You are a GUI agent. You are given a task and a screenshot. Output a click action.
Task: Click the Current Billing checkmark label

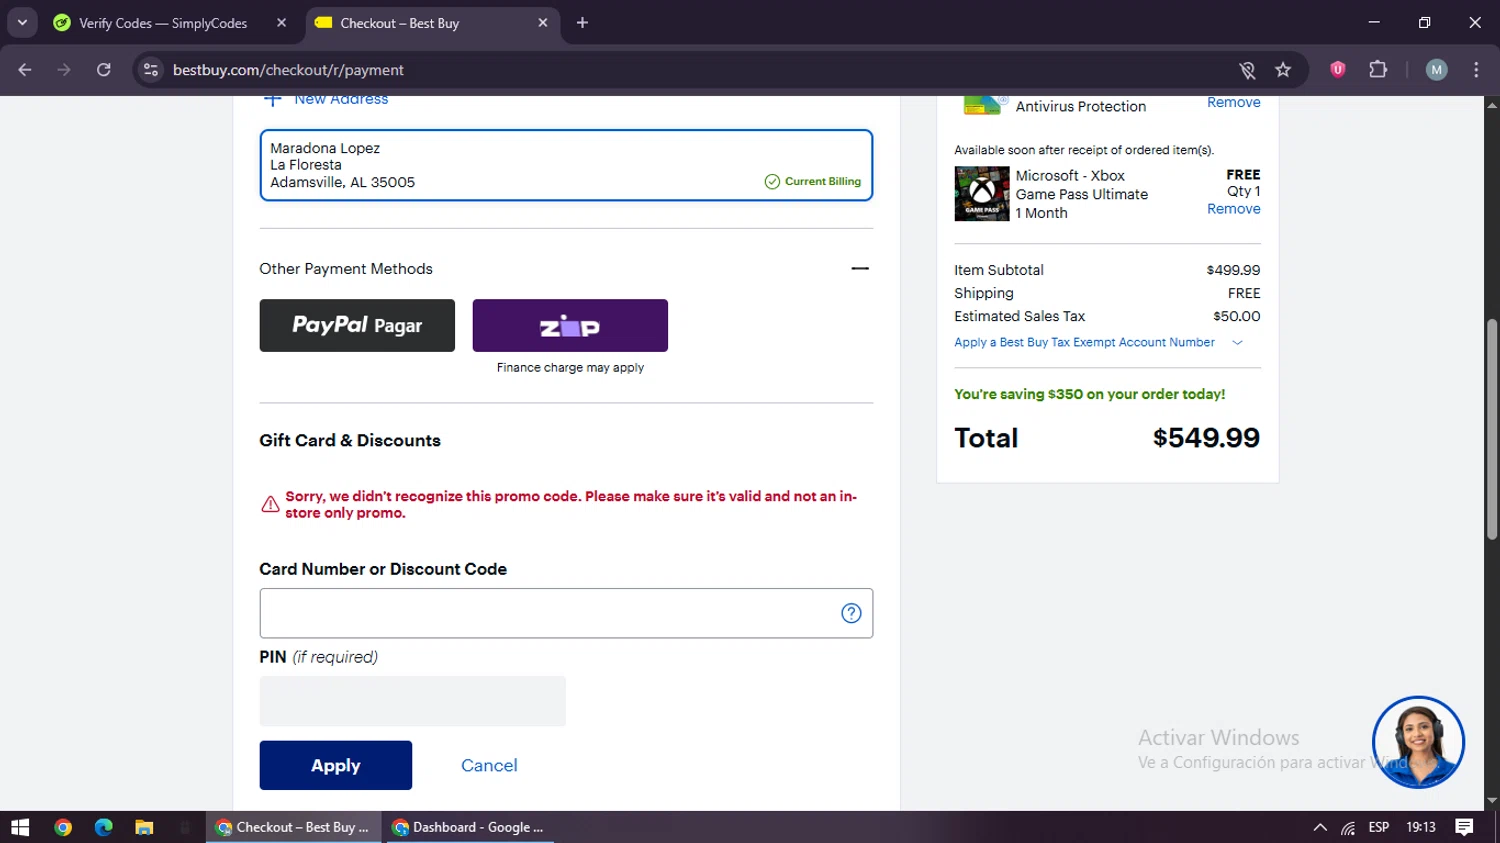(x=812, y=181)
